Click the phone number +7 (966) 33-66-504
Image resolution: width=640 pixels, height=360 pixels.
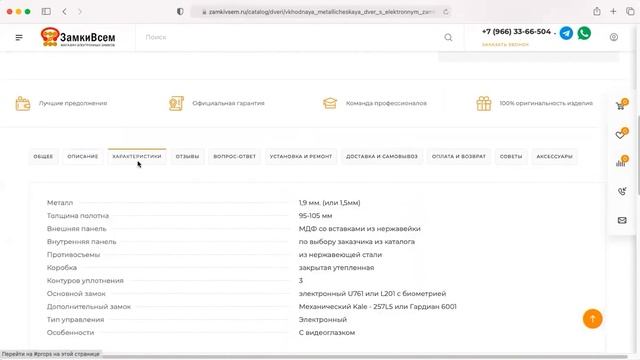point(516,32)
